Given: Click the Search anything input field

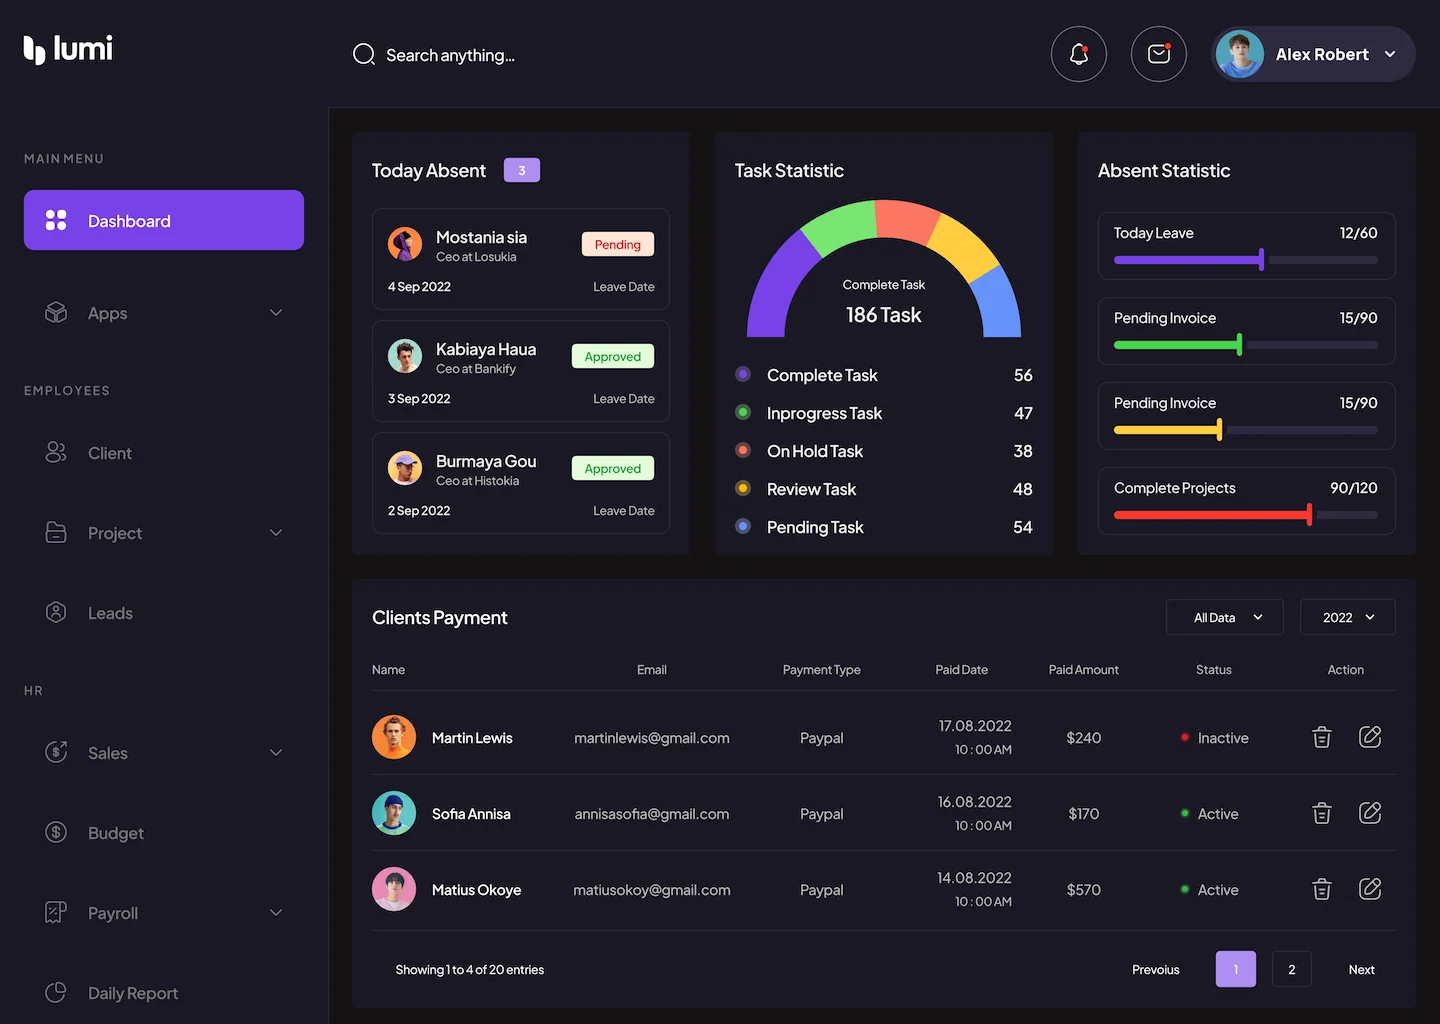Looking at the screenshot, I should pos(450,55).
